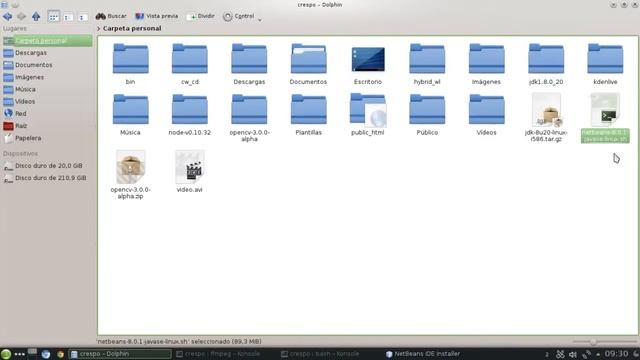The height and width of the screenshot is (360, 640).
Task: Select the Plantillas folder
Action: pos(309,109)
